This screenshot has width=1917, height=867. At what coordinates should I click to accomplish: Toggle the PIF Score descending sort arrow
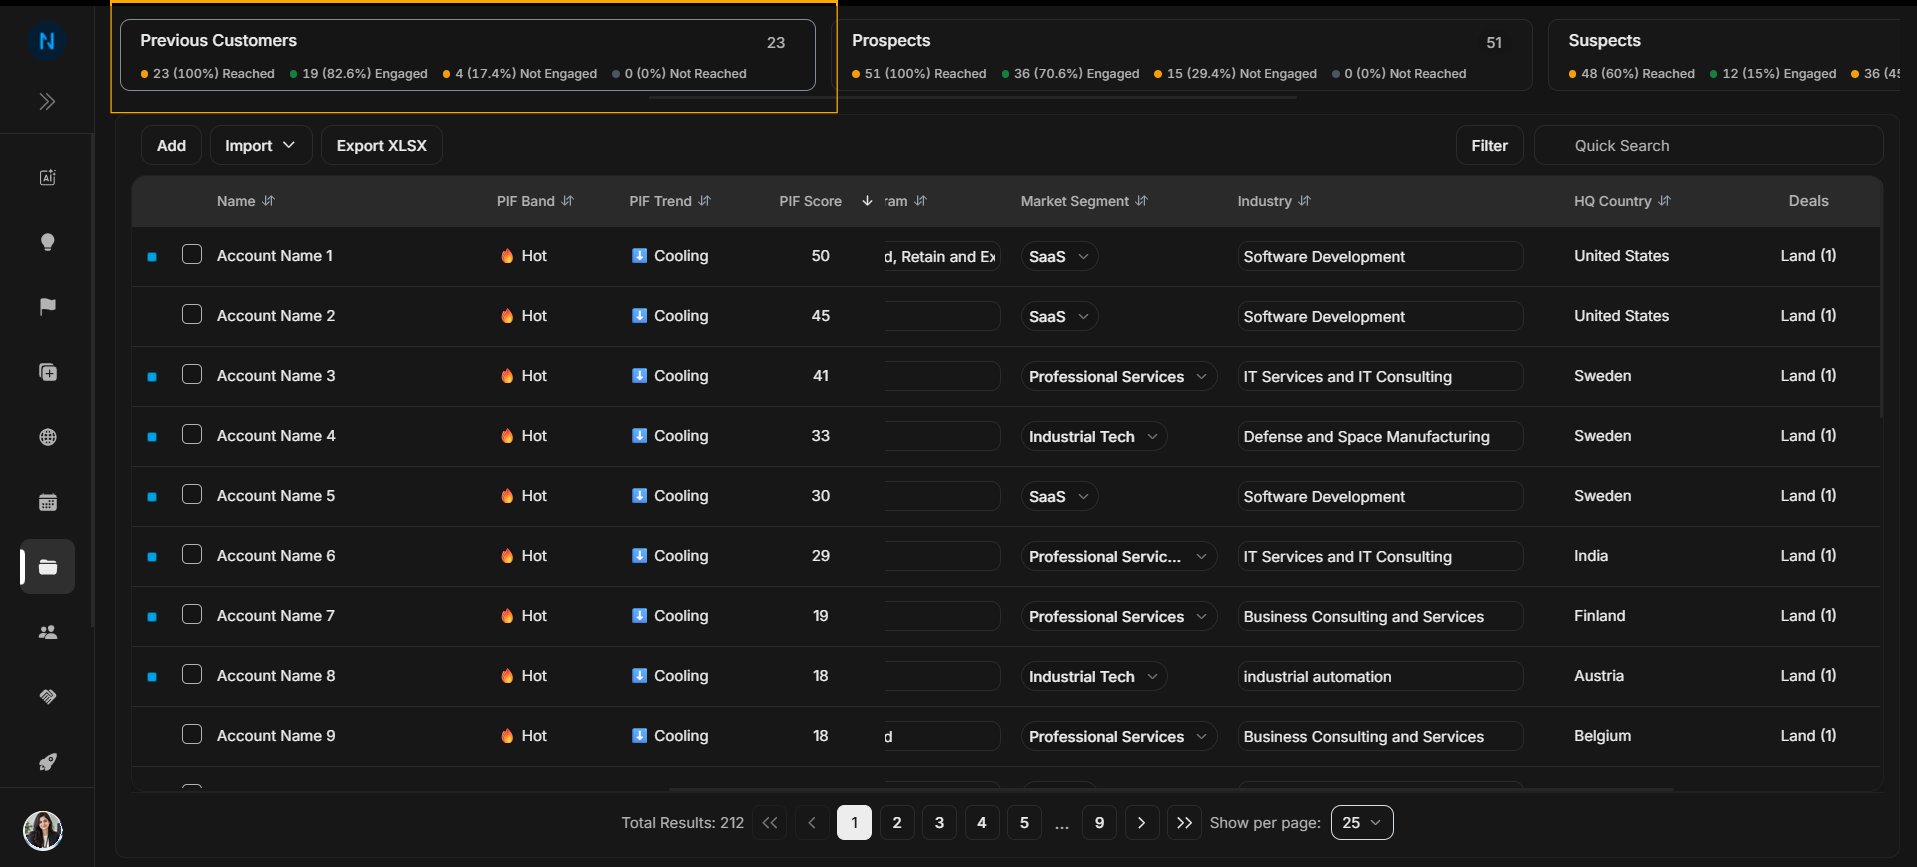coord(867,201)
